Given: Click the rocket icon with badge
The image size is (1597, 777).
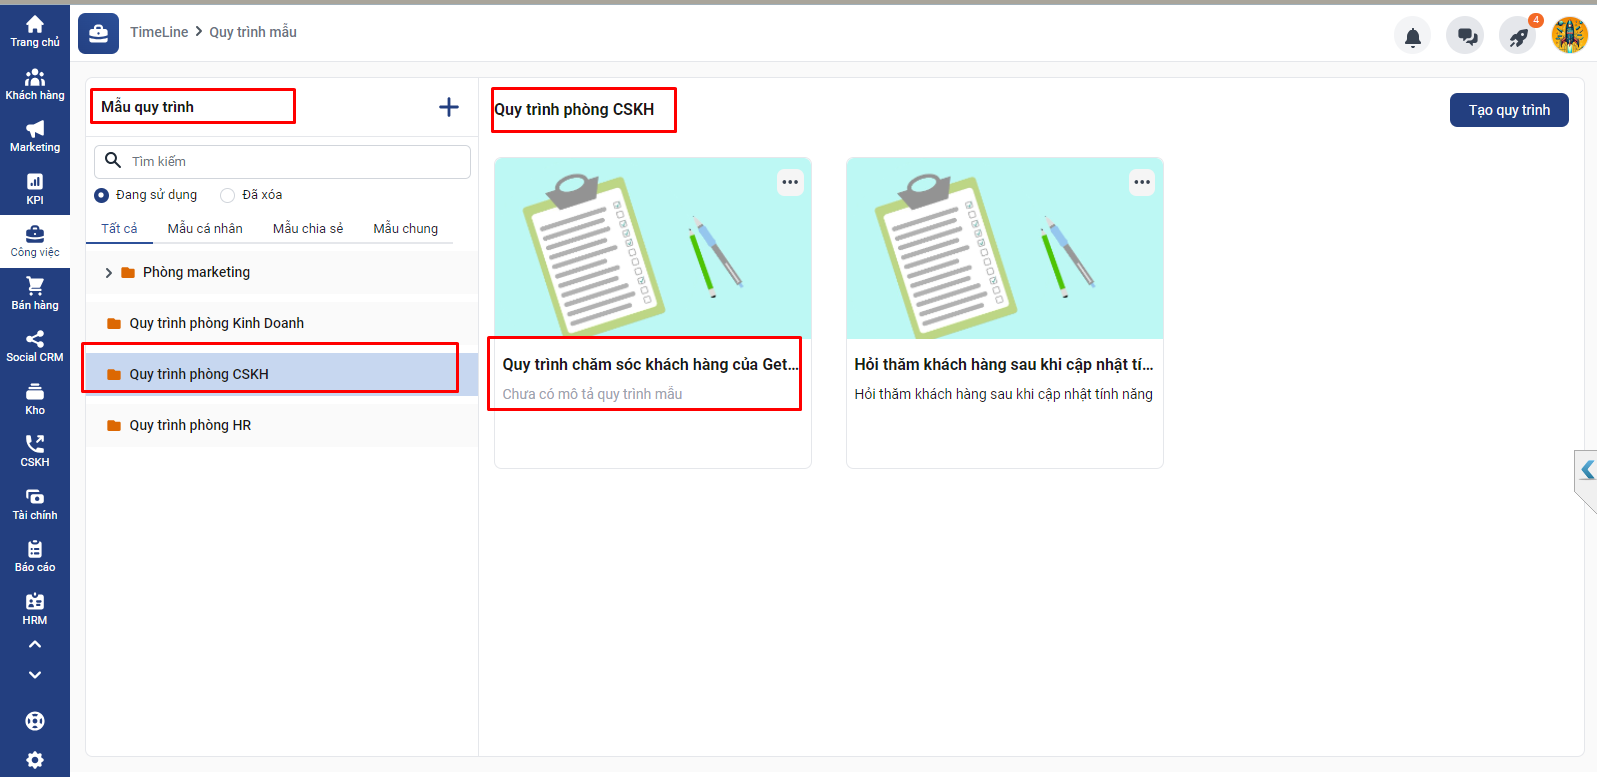Looking at the screenshot, I should click(1518, 38).
